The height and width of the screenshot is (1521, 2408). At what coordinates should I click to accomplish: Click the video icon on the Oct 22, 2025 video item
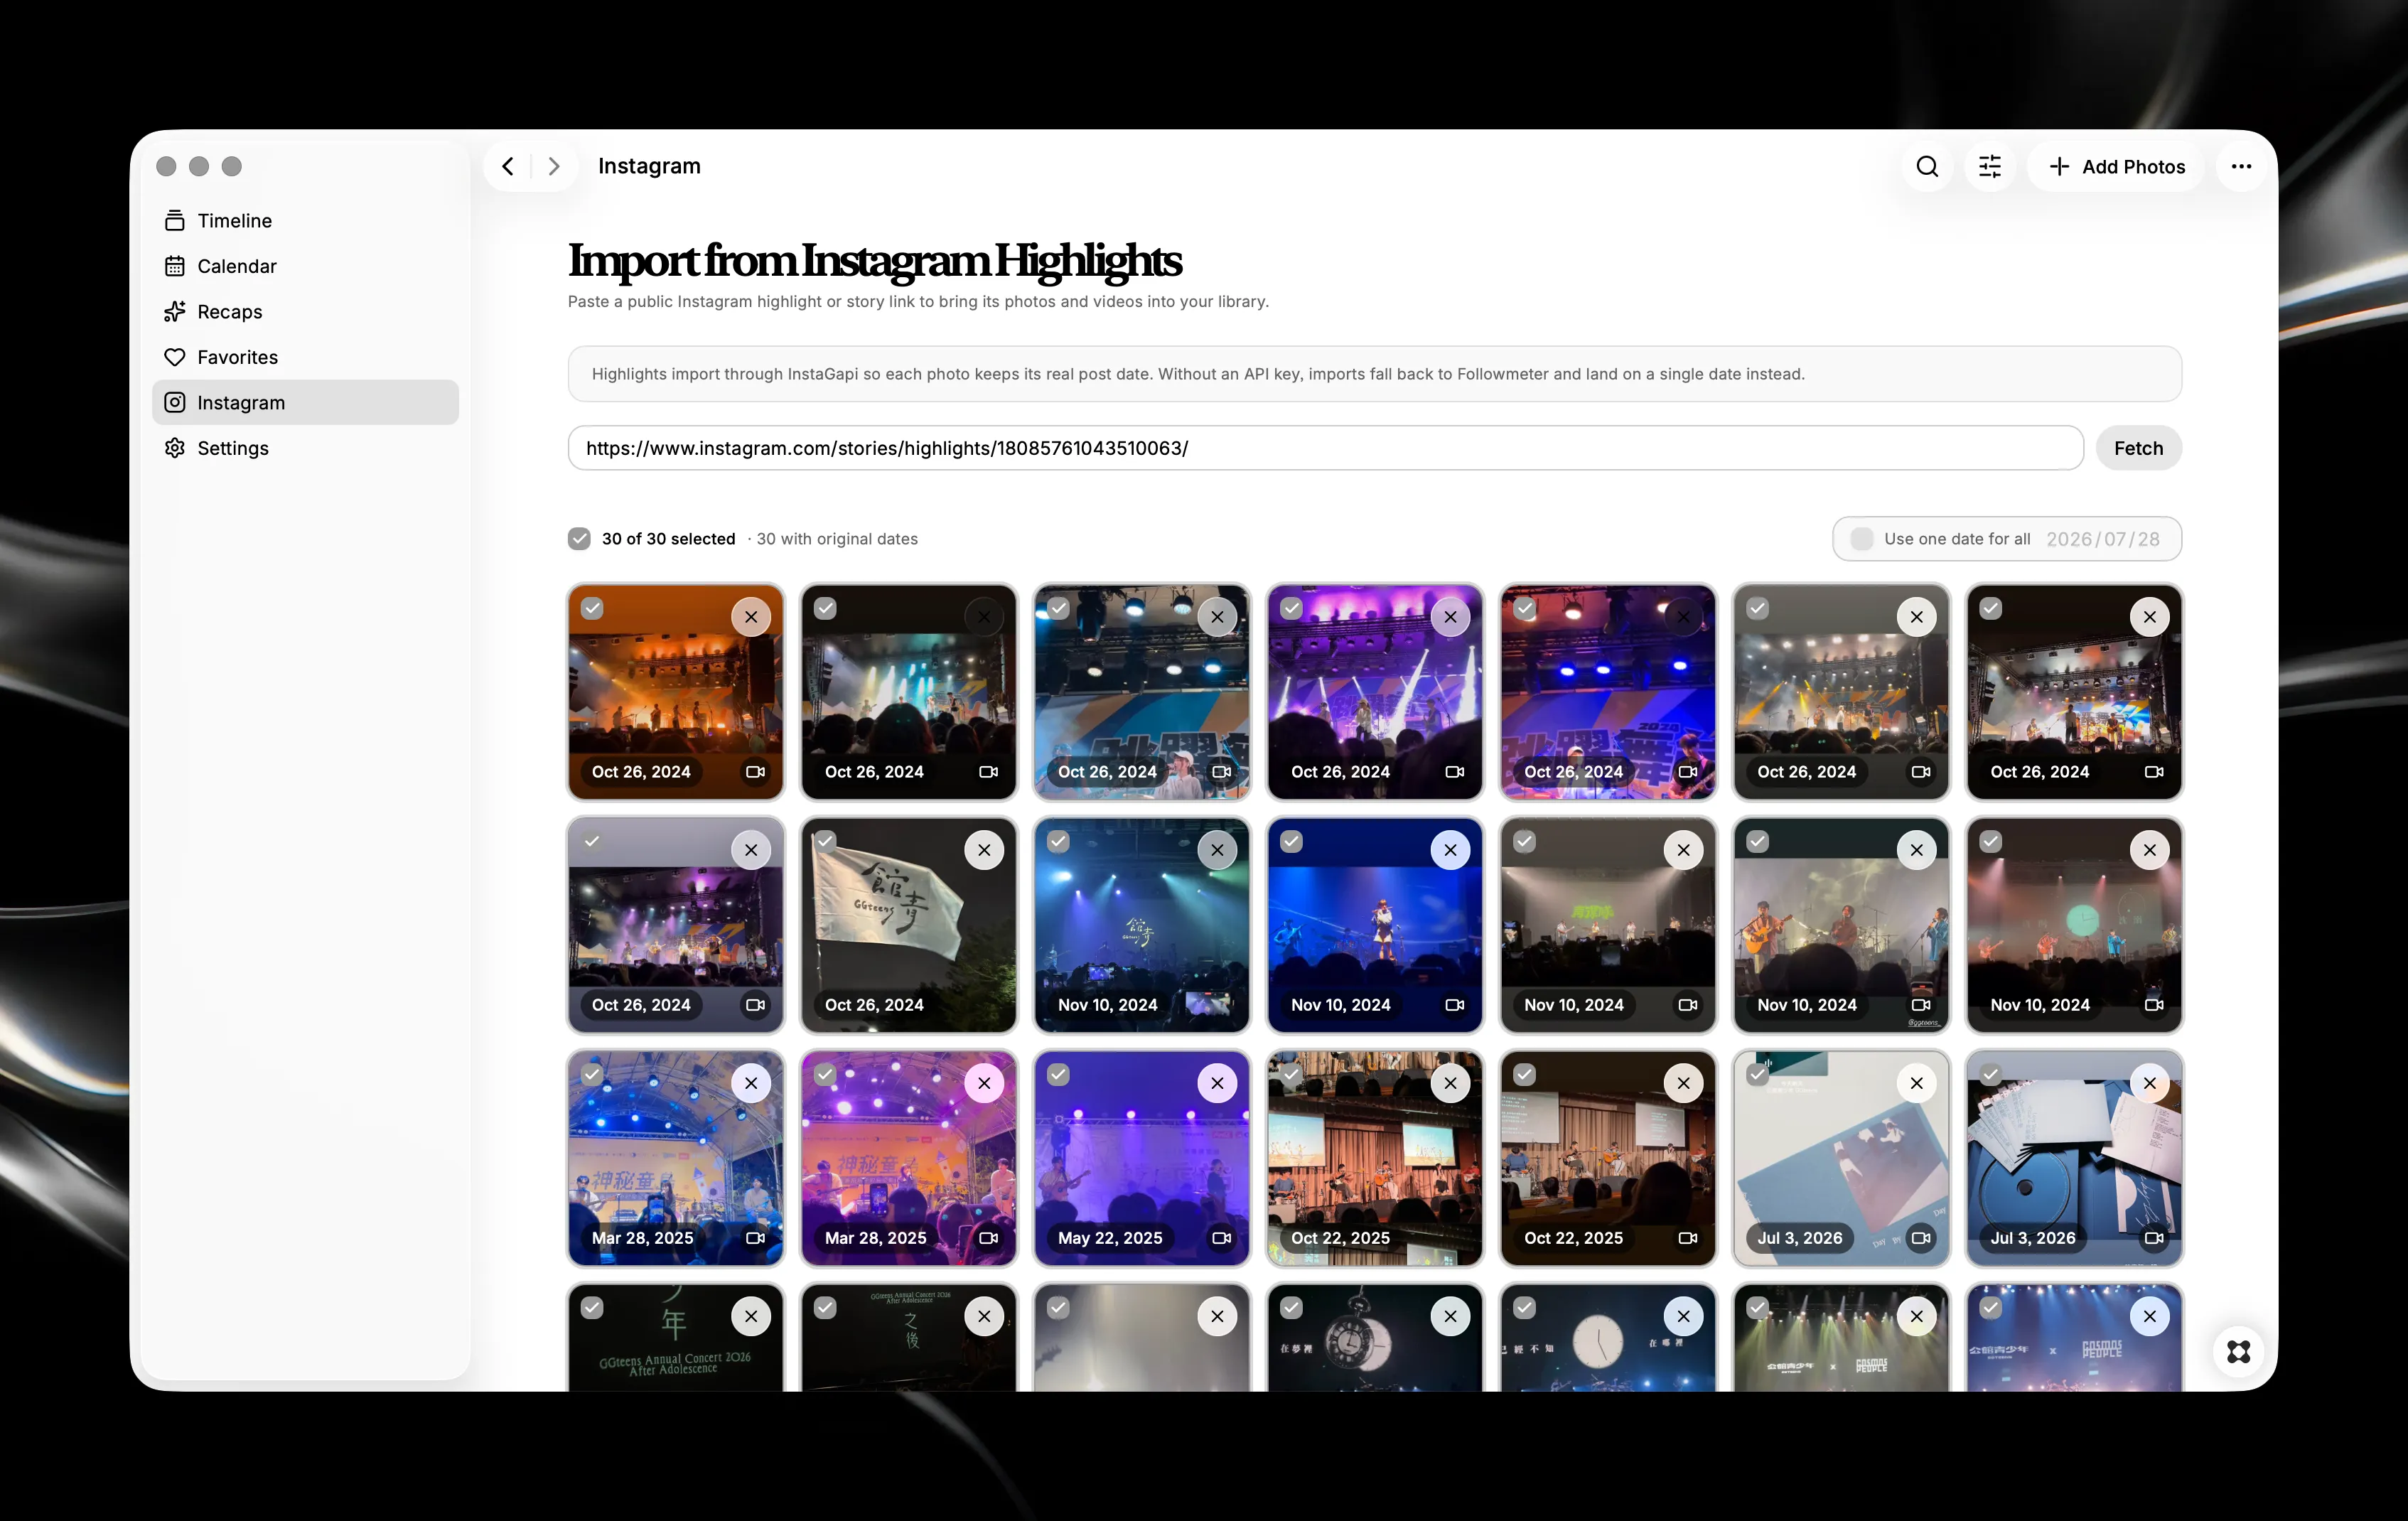pos(1687,1238)
